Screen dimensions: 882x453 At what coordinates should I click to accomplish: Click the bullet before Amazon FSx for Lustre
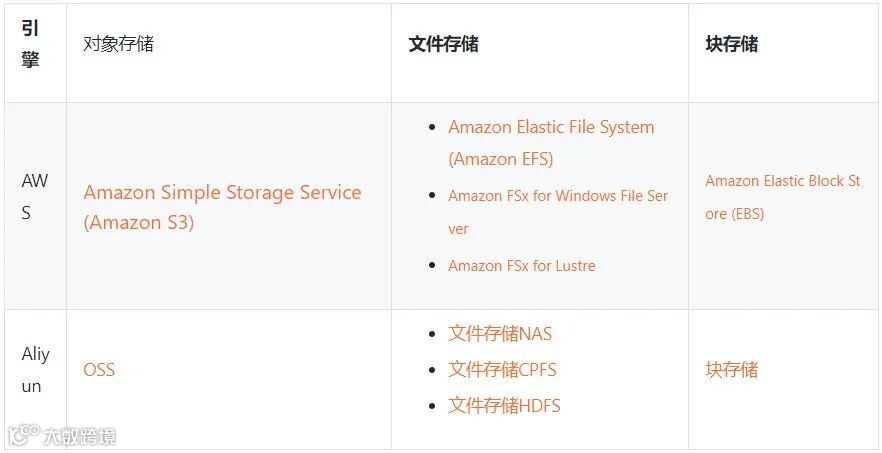tap(431, 266)
